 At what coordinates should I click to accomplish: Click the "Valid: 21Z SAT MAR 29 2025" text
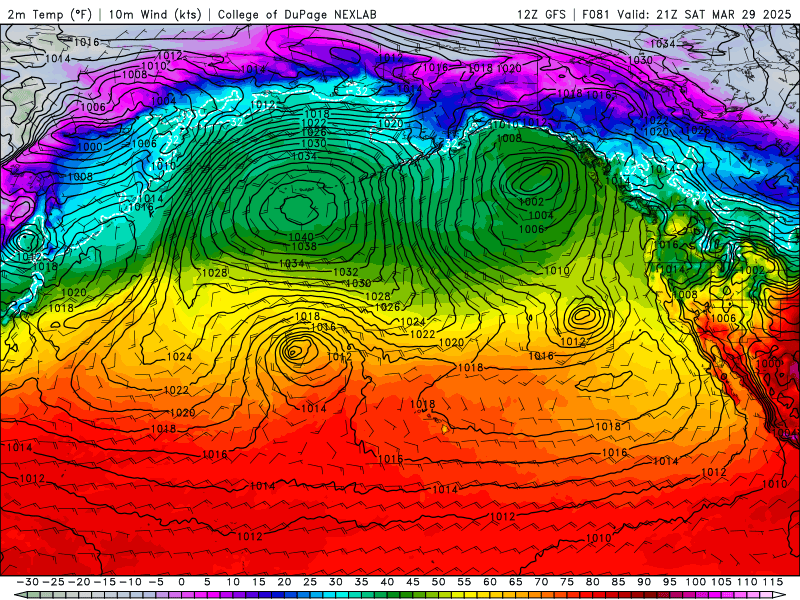pyautogui.click(x=705, y=14)
